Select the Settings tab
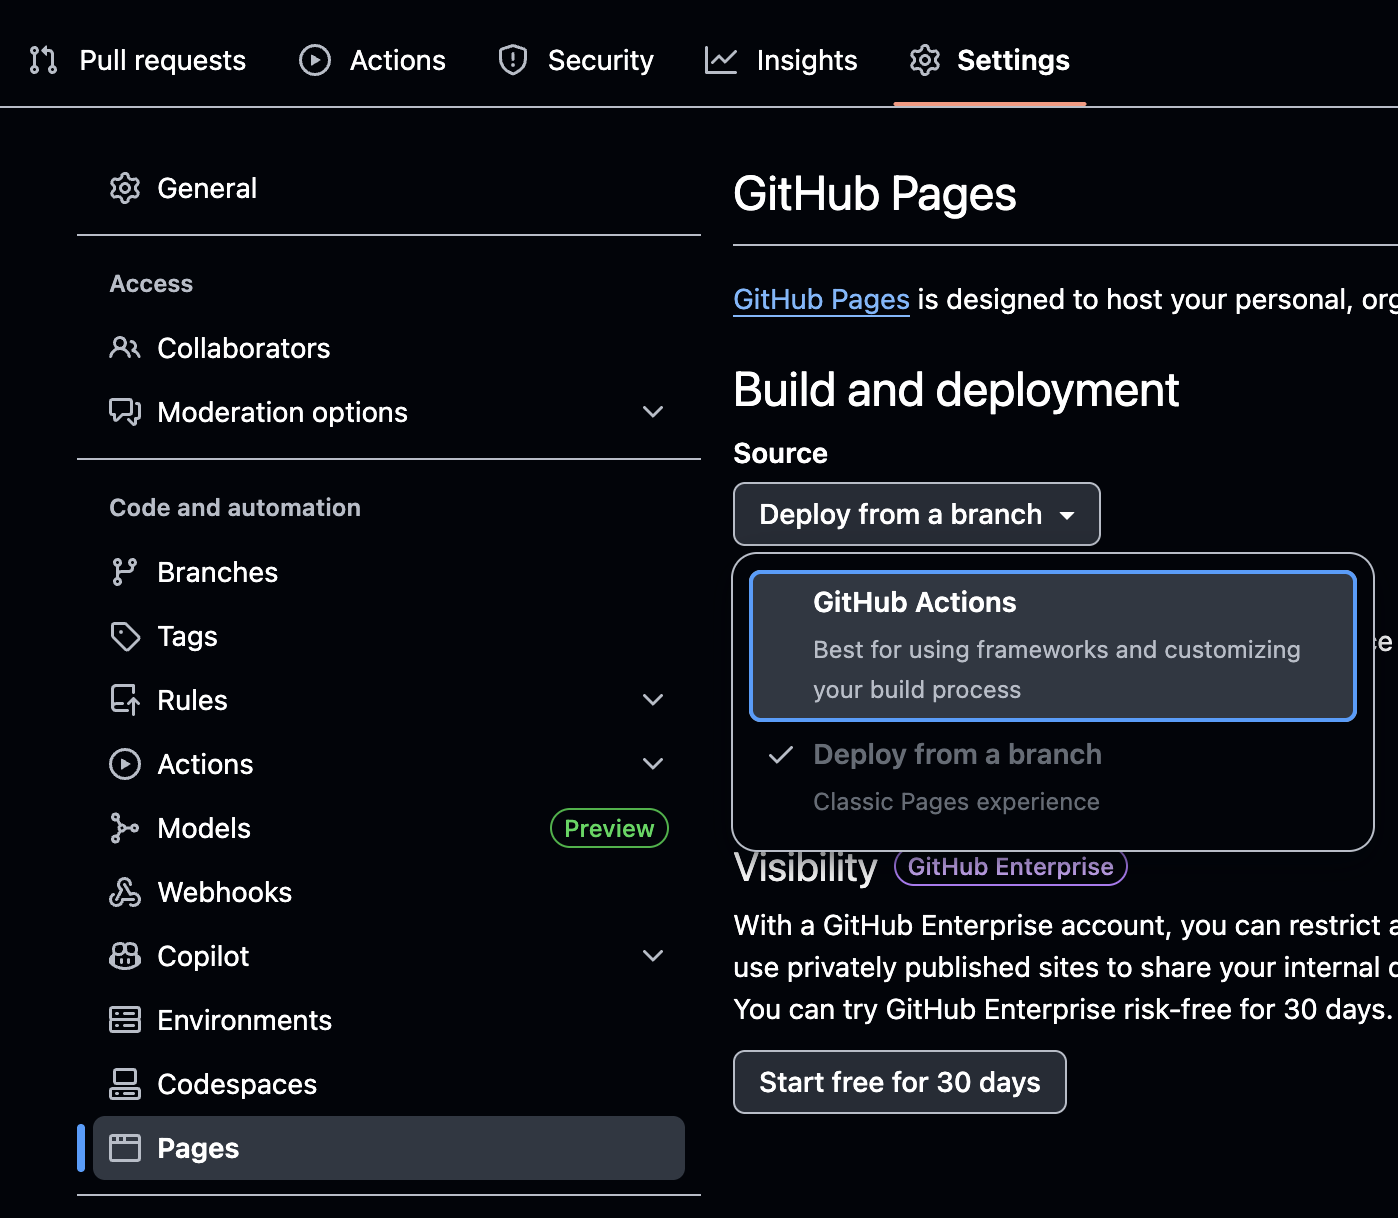Screen dimensions: 1398x1218 (x=990, y=60)
